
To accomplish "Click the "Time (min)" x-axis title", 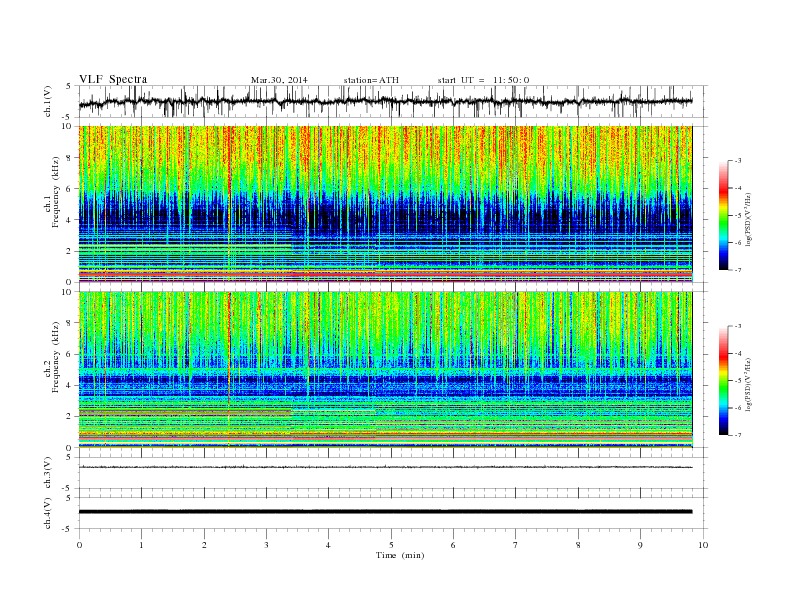I will [x=400, y=555].
